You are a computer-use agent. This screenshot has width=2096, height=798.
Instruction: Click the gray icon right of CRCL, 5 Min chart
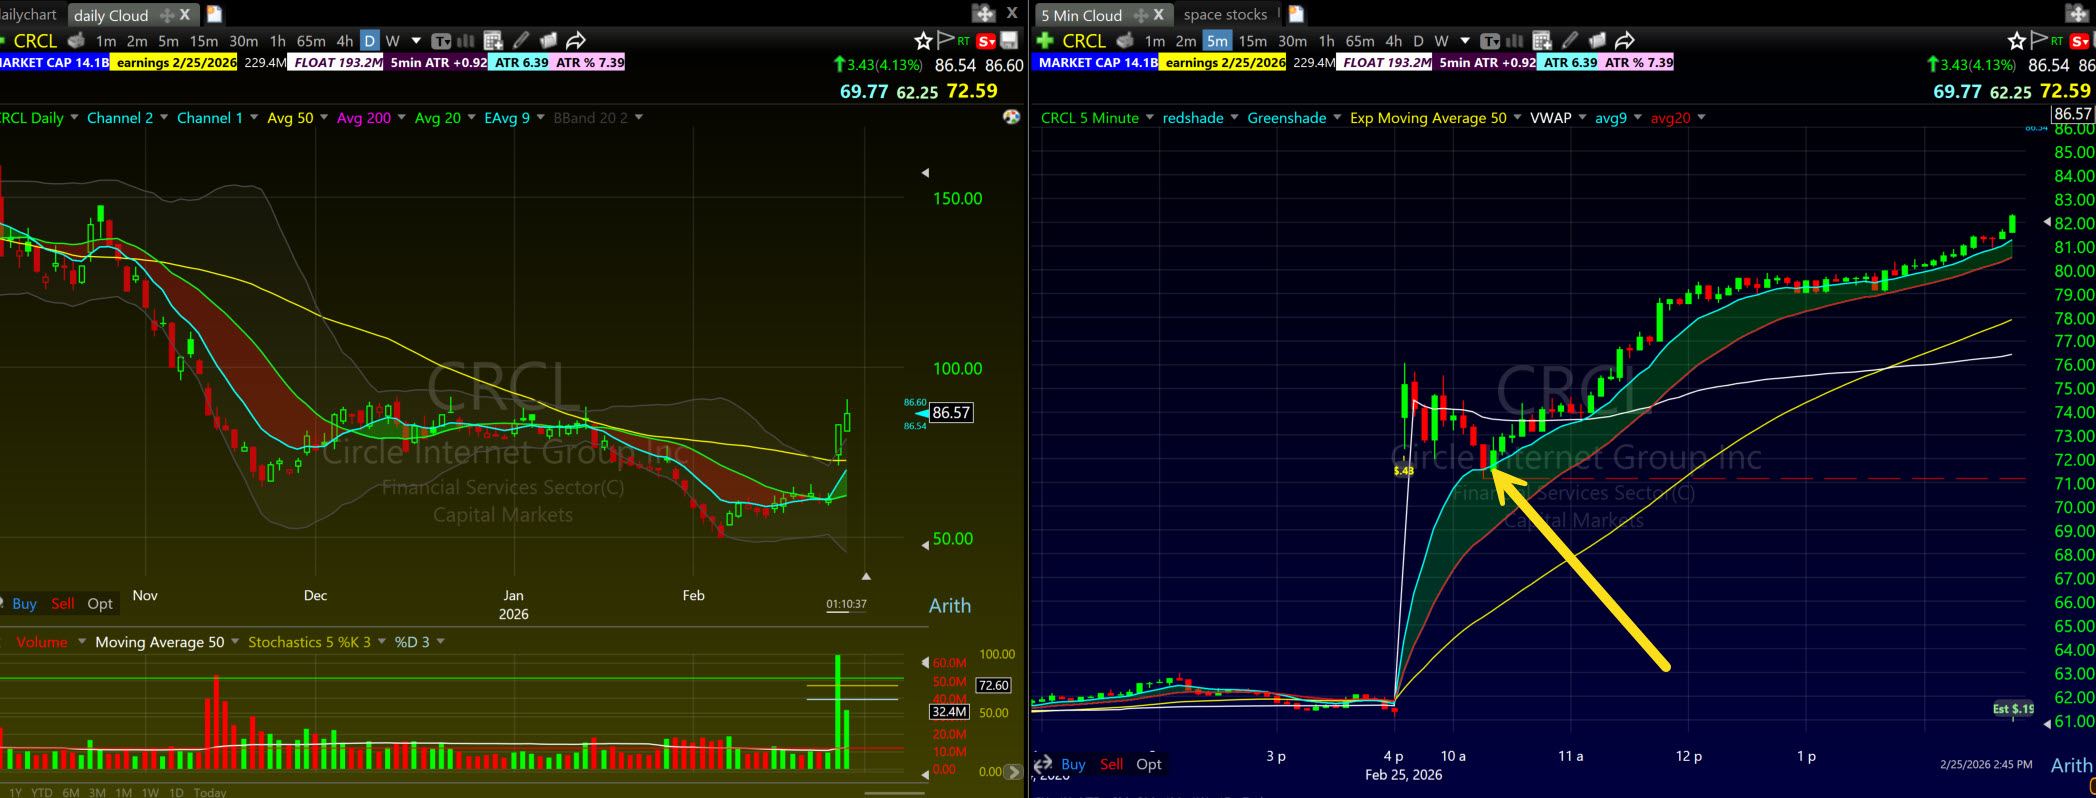click(1125, 40)
